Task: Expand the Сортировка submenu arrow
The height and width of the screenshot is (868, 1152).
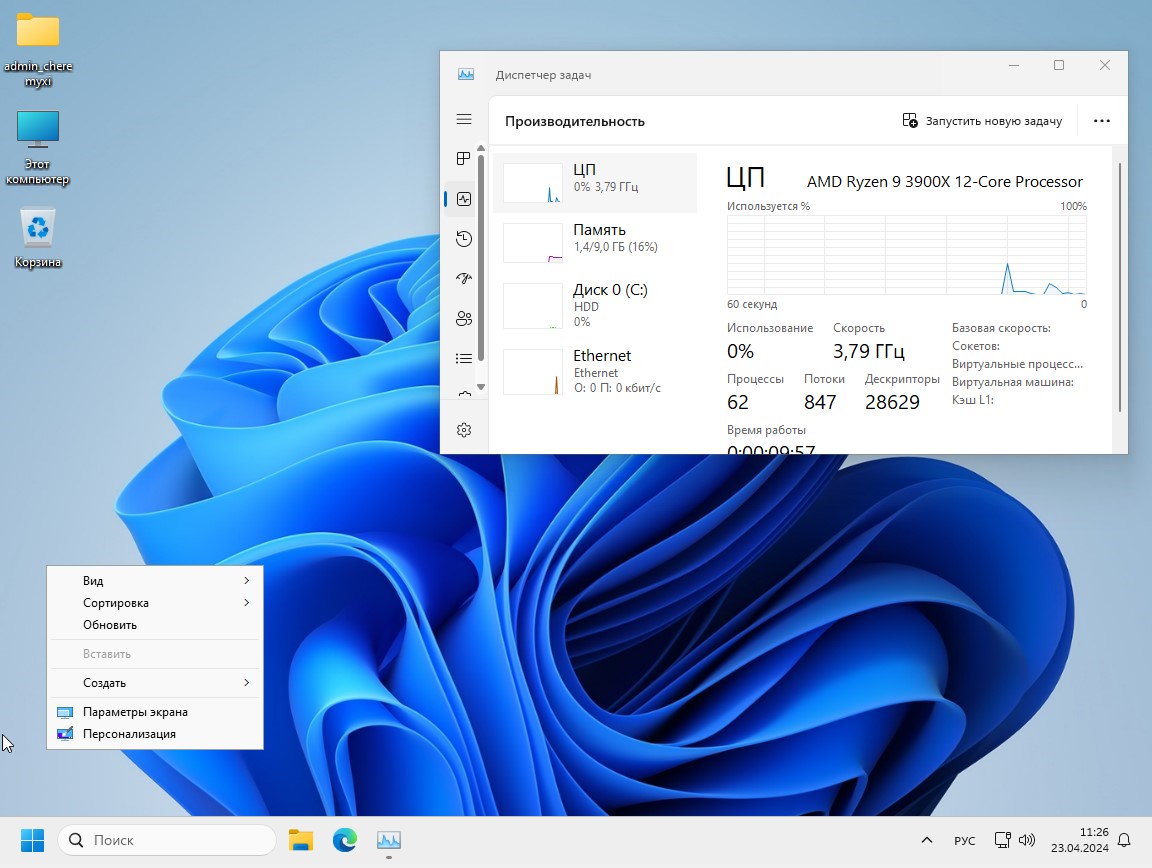Action: click(x=247, y=603)
